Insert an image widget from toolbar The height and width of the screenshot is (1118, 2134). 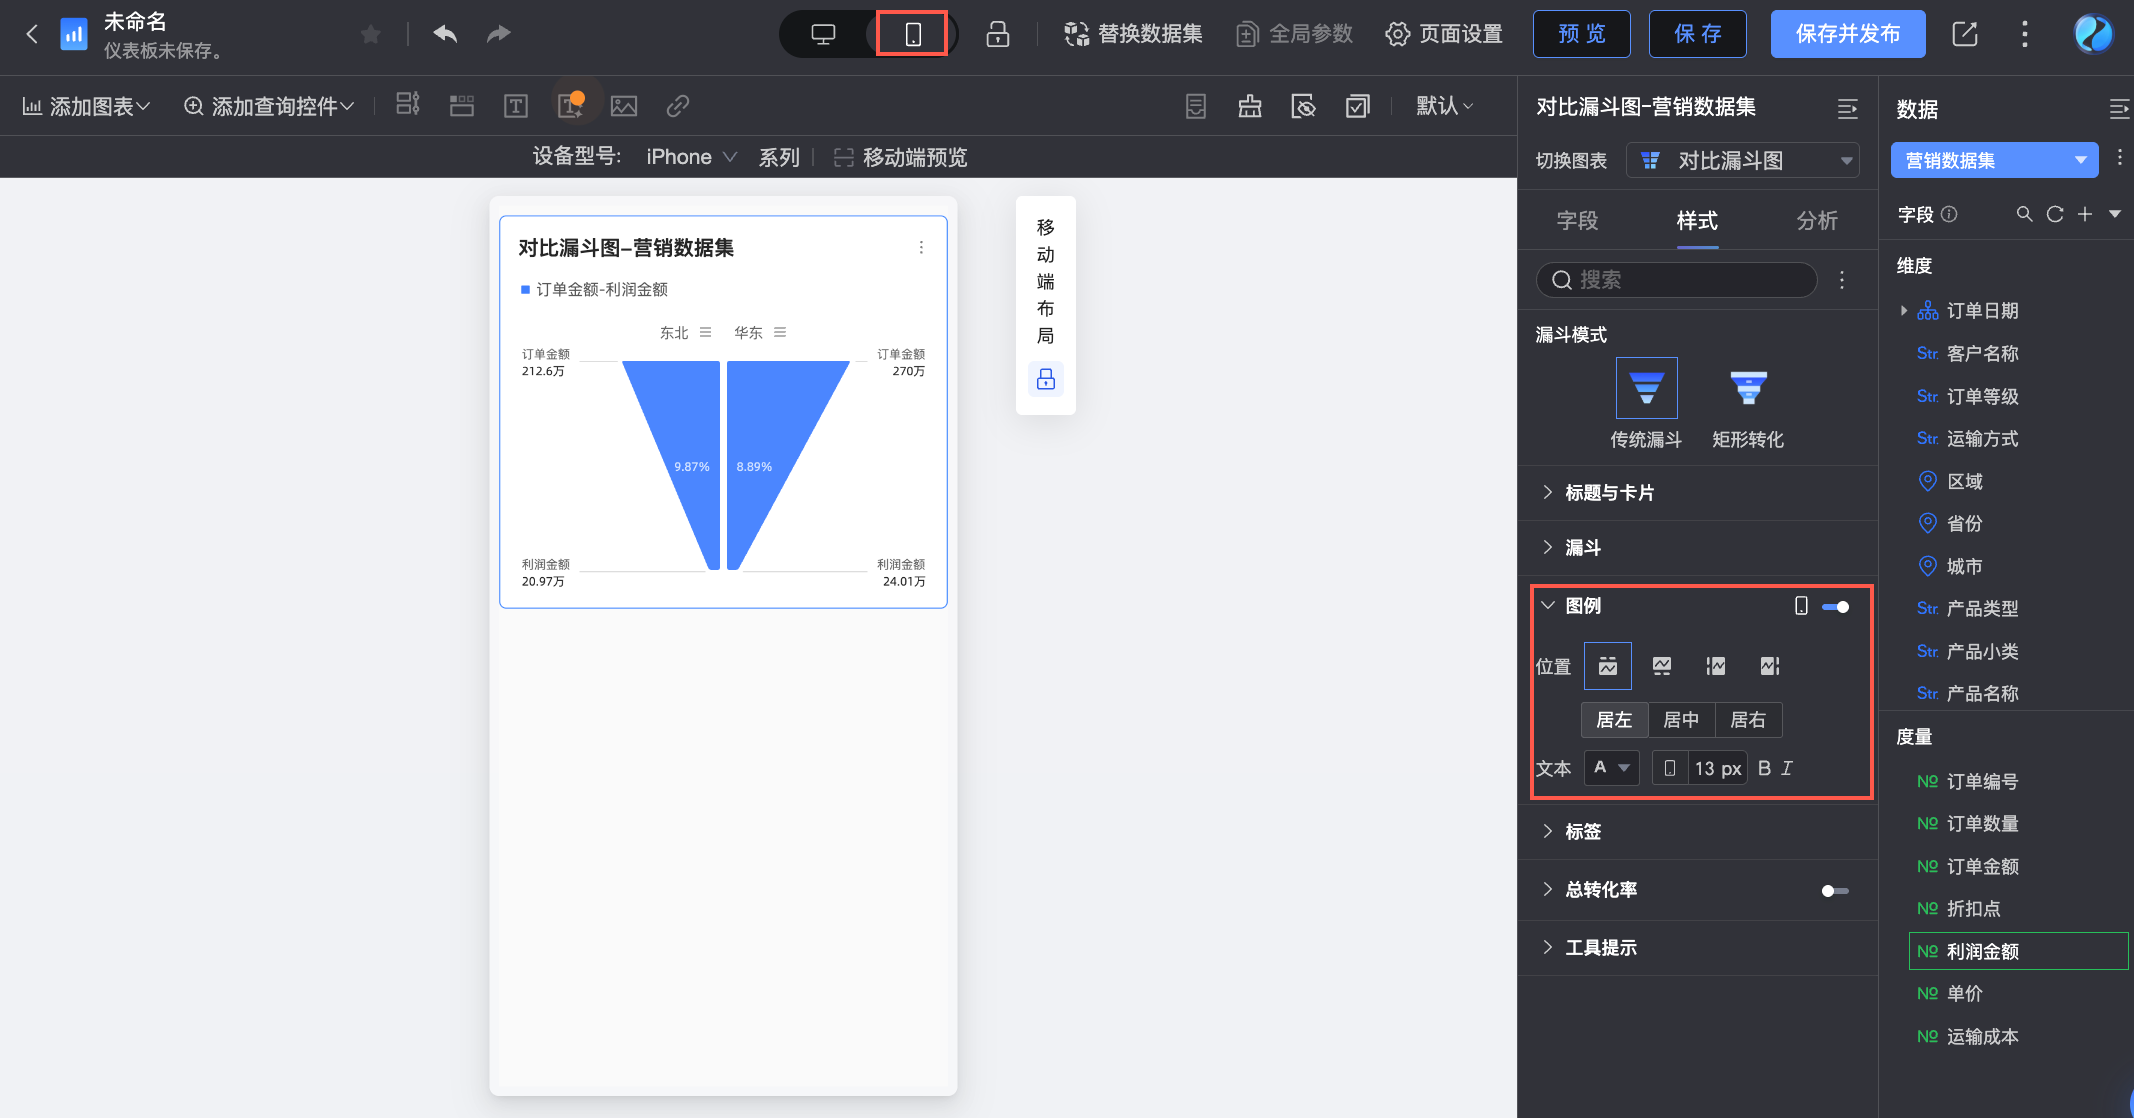624,106
